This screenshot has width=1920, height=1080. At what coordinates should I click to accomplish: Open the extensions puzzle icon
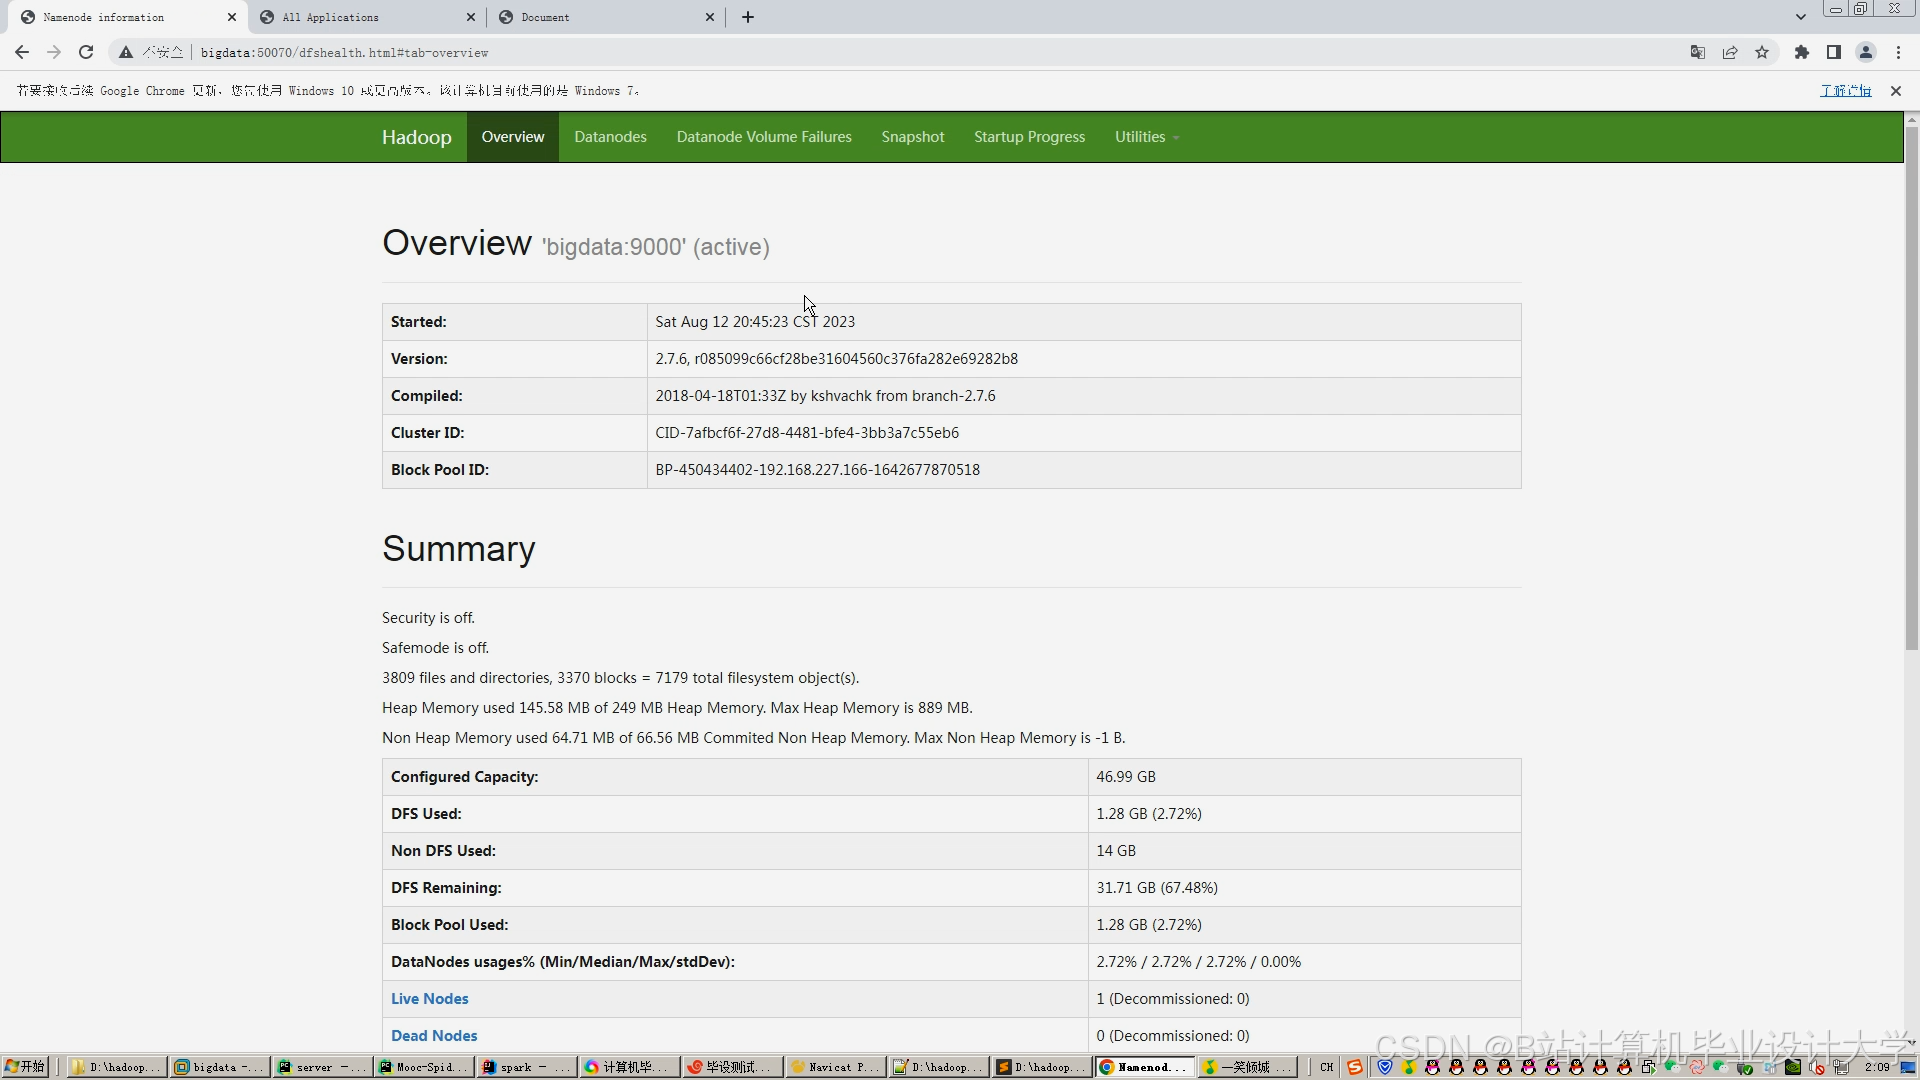(1802, 52)
